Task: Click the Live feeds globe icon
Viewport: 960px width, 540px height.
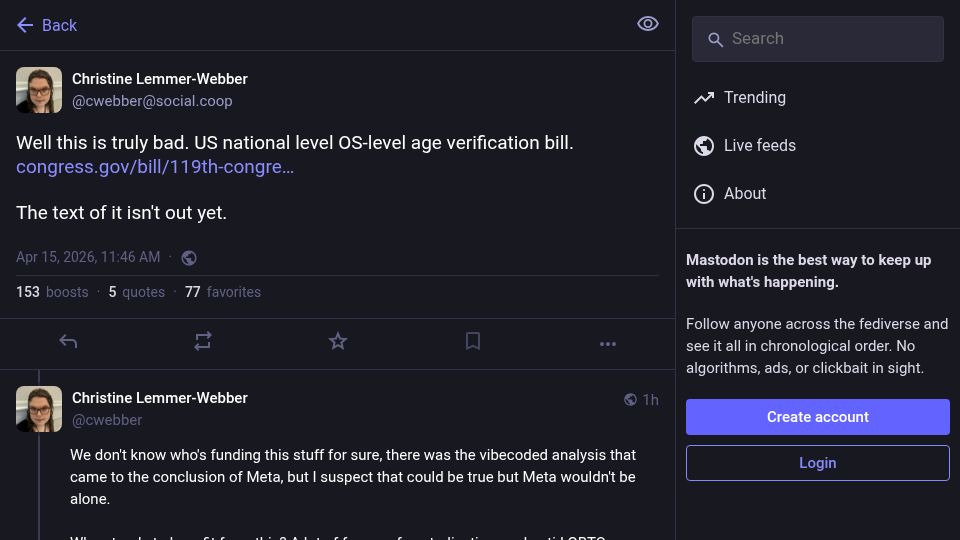Action: (703, 146)
